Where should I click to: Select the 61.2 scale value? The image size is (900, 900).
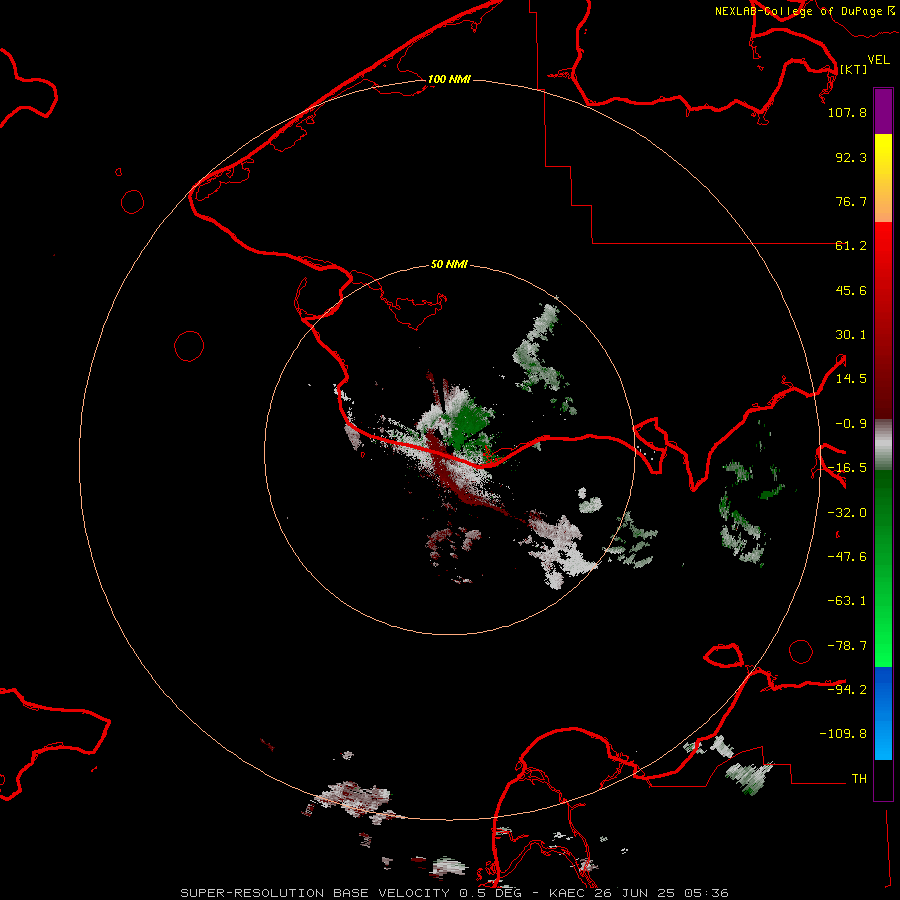point(851,246)
